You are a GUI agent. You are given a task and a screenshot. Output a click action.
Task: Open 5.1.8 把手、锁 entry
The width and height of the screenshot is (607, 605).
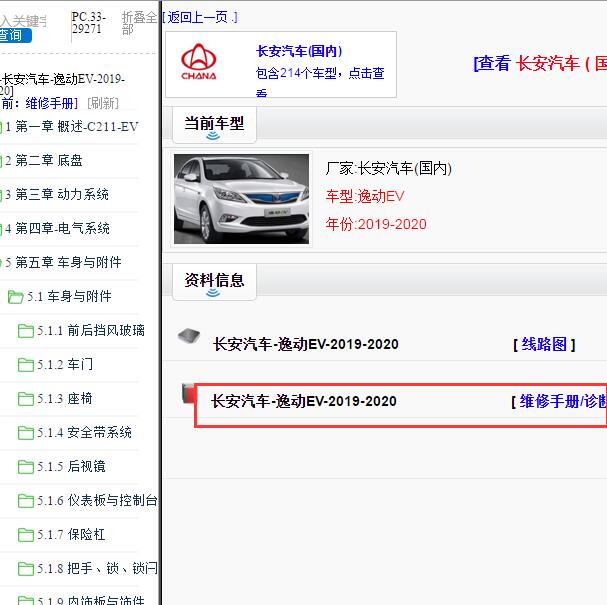(97, 569)
